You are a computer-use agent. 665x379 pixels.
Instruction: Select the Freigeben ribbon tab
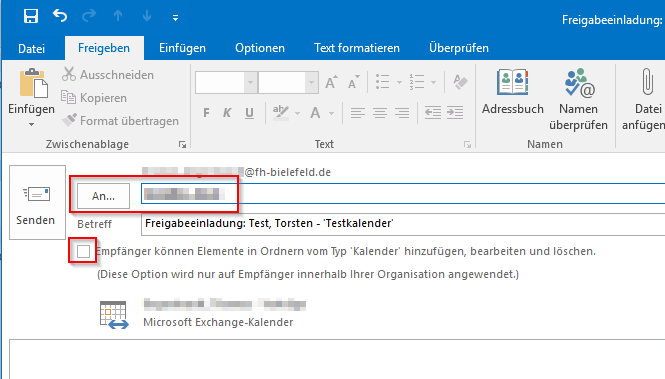(104, 48)
